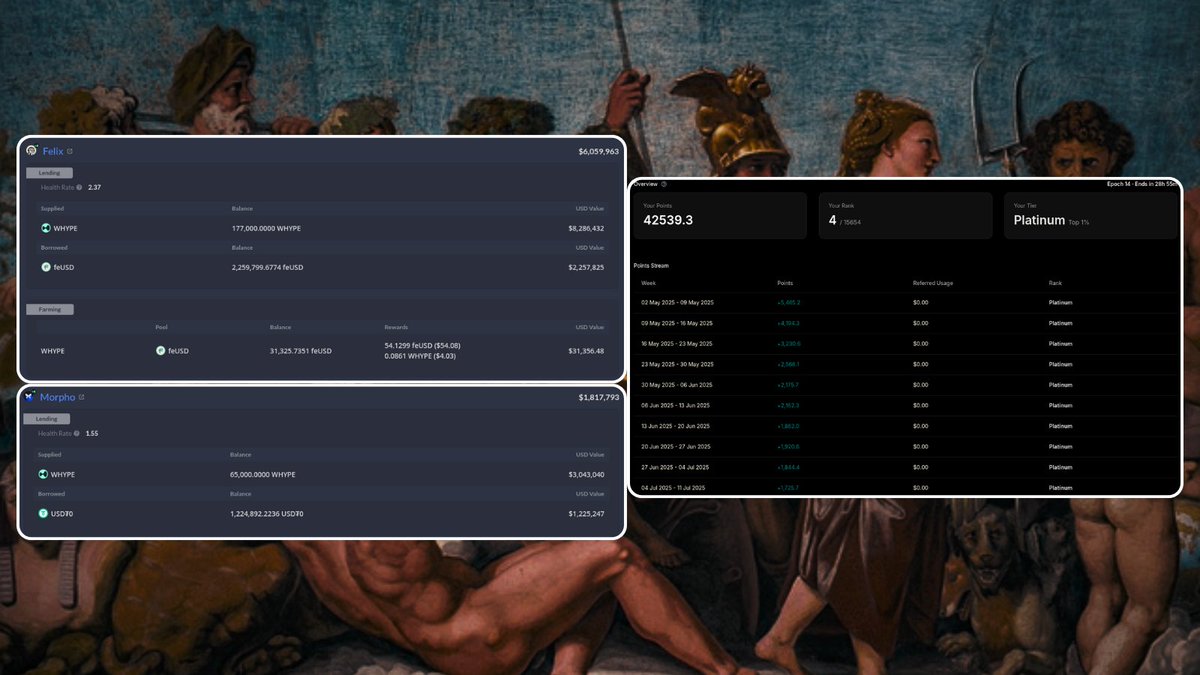Click the Morpho total value $1,817,793
The image size is (1200, 675).
click(598, 398)
